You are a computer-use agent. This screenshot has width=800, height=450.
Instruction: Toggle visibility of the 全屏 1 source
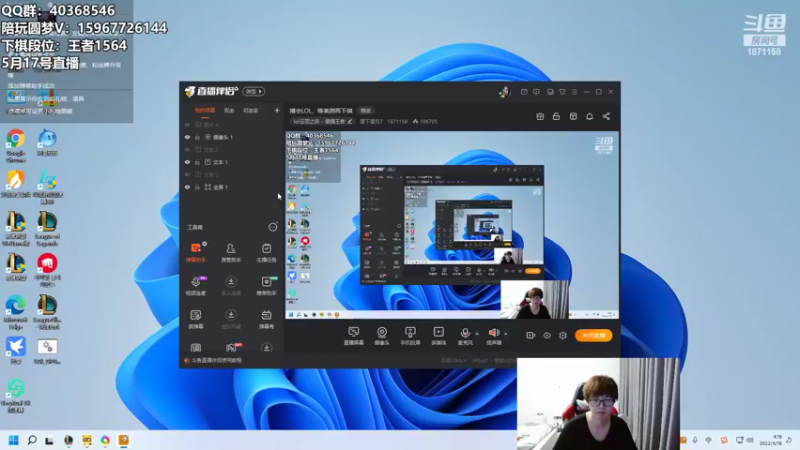[187, 187]
